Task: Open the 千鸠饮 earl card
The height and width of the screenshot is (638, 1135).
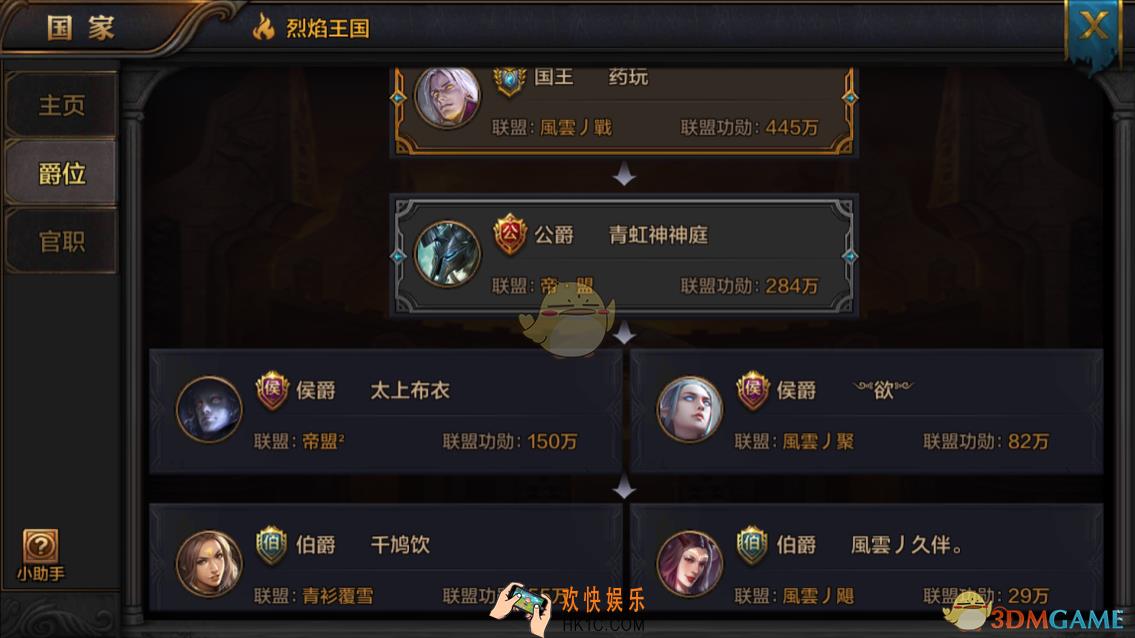Action: coord(385,558)
